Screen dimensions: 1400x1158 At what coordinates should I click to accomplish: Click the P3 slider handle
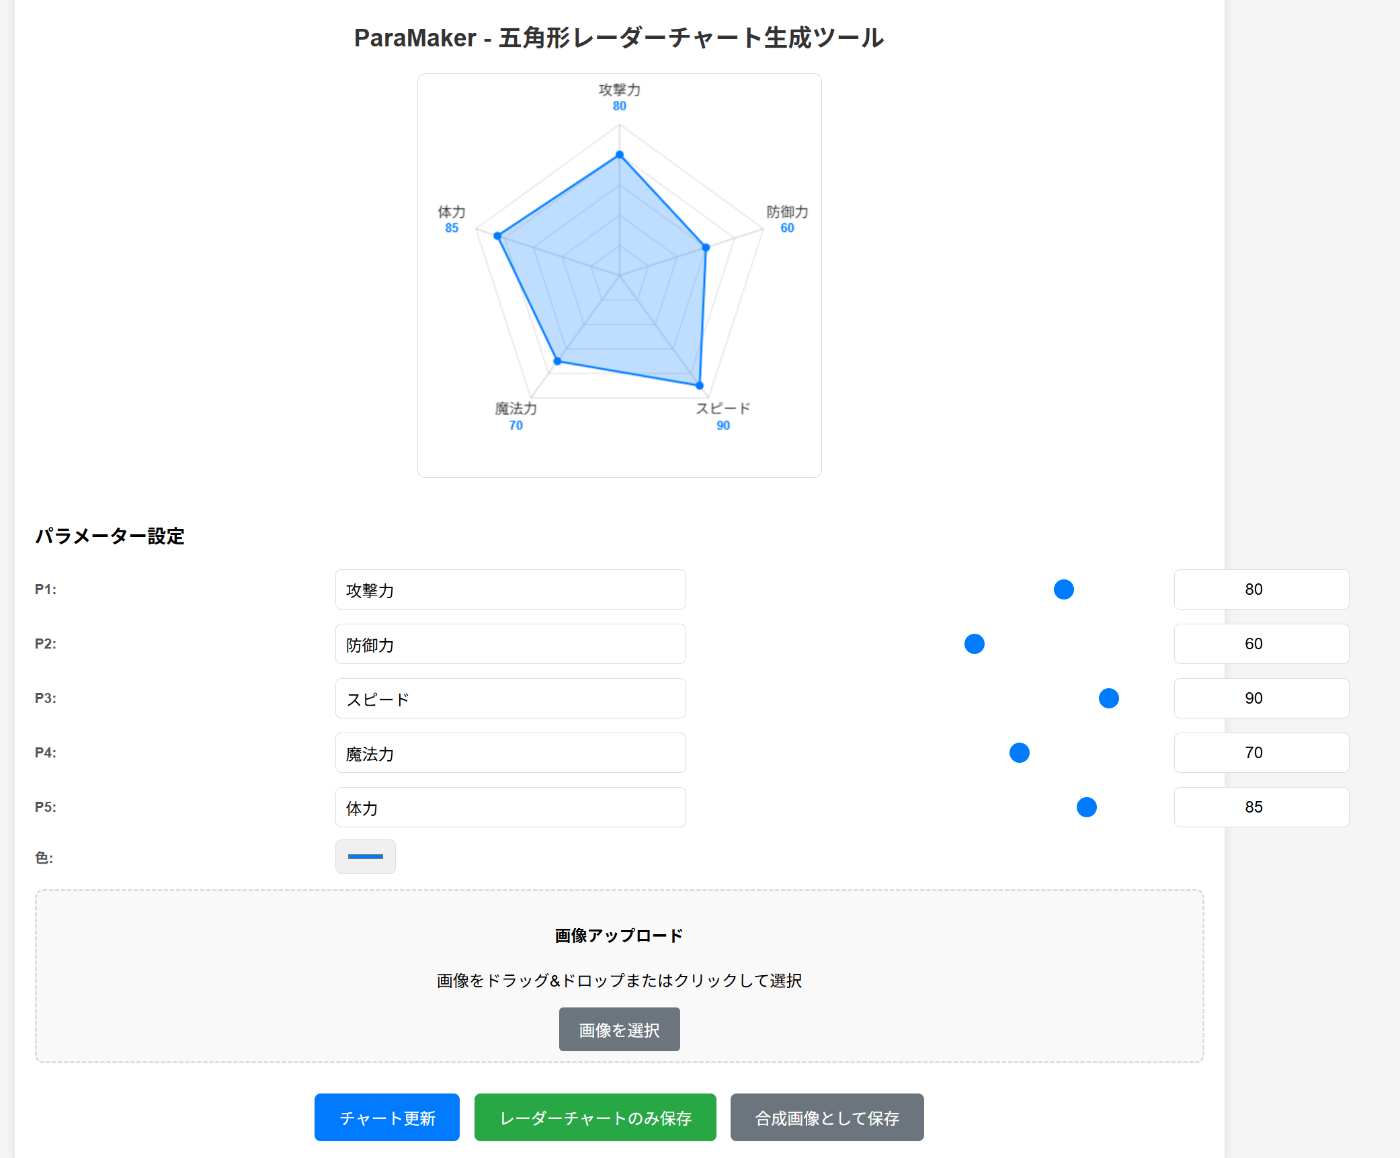click(x=1109, y=699)
